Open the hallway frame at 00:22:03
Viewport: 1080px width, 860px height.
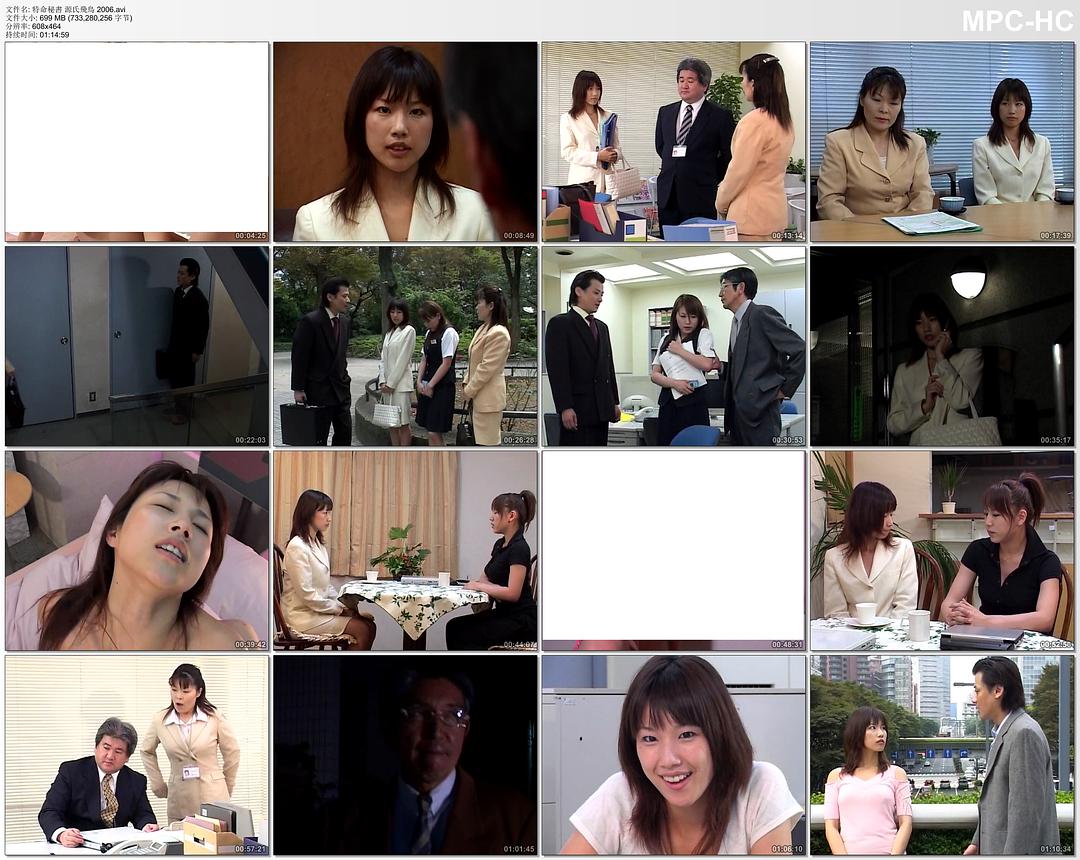(x=137, y=346)
